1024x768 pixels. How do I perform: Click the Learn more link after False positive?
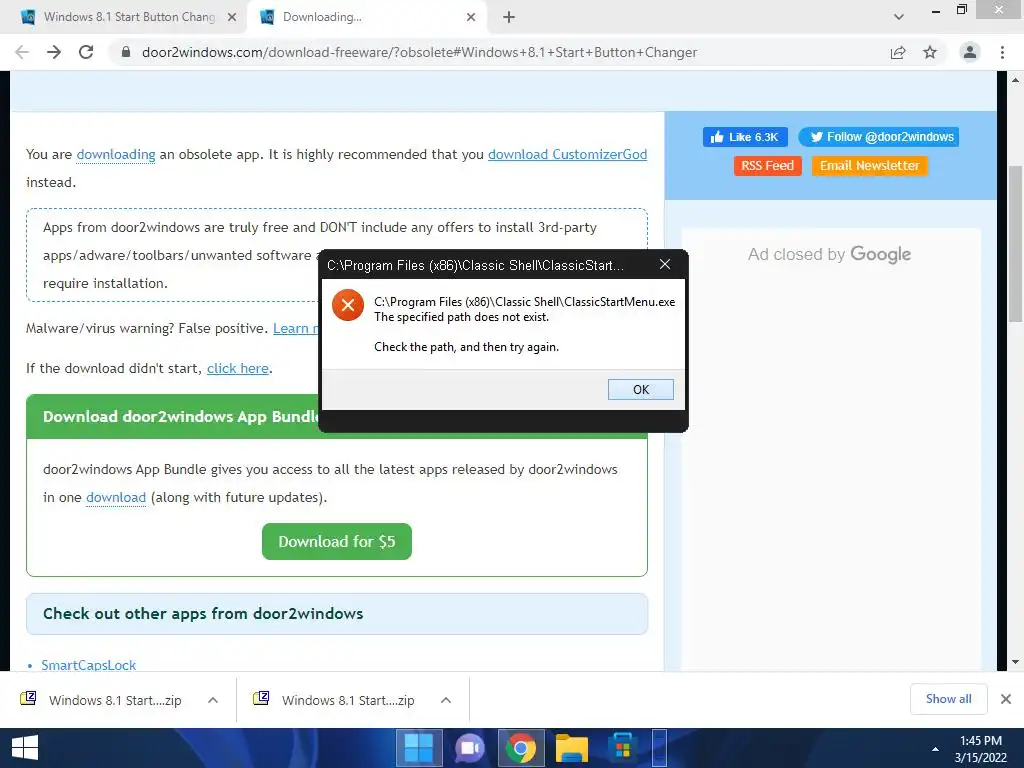pos(296,328)
